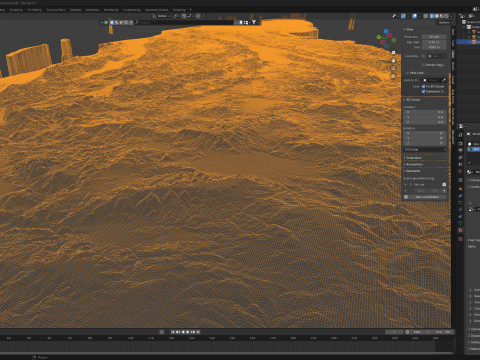Switch to the UV Editing workspace tab
480x360 pixels.
pos(34,10)
